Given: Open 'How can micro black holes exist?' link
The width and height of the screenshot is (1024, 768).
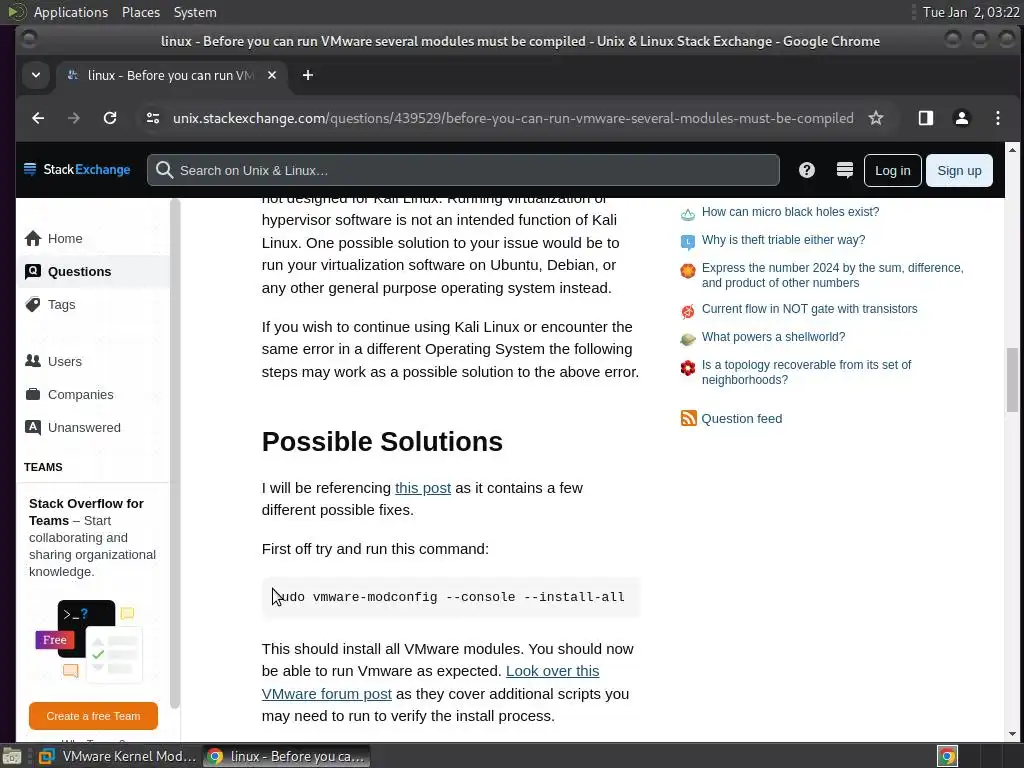Looking at the screenshot, I should click(x=790, y=212).
